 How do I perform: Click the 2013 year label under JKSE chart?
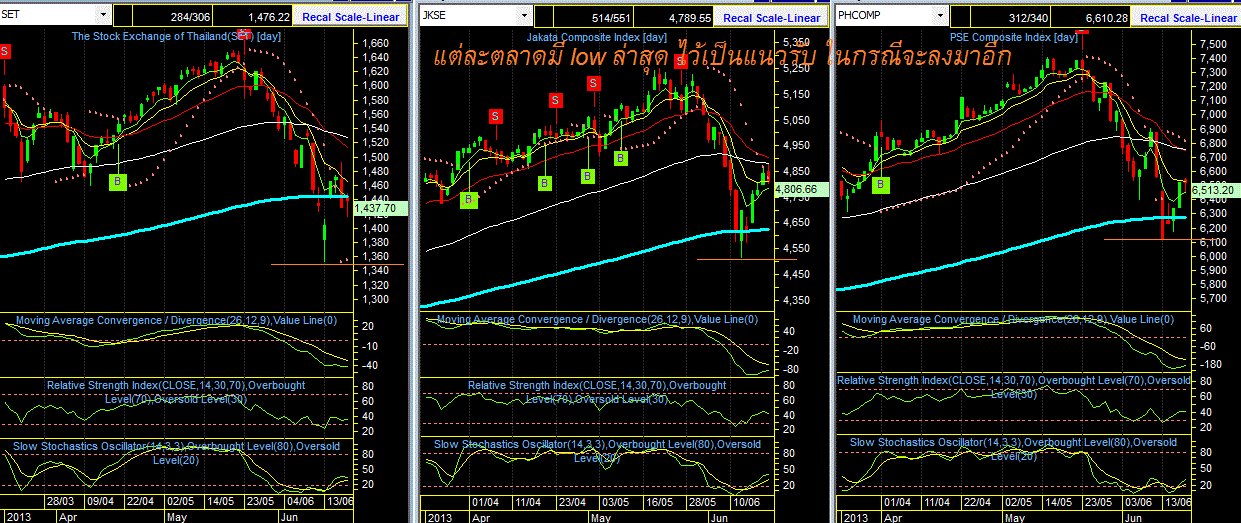click(439, 517)
